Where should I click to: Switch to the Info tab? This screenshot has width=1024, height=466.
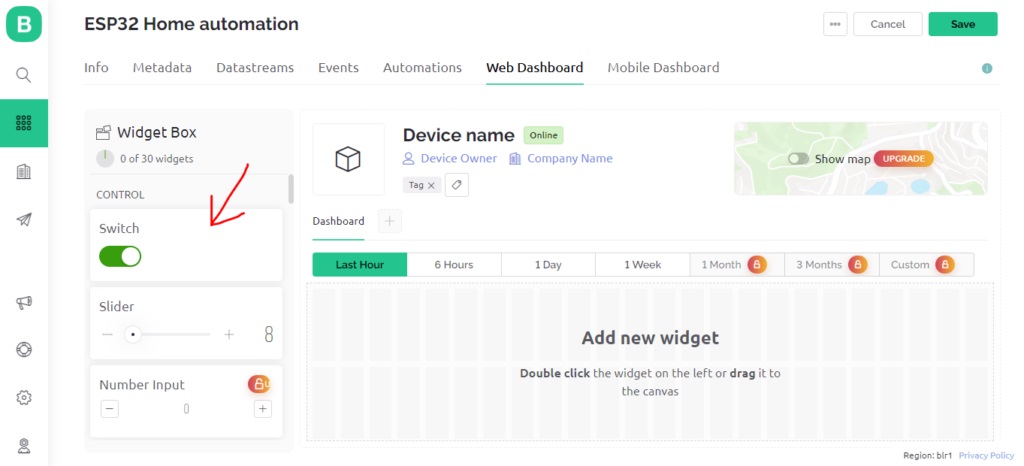[x=96, y=68]
